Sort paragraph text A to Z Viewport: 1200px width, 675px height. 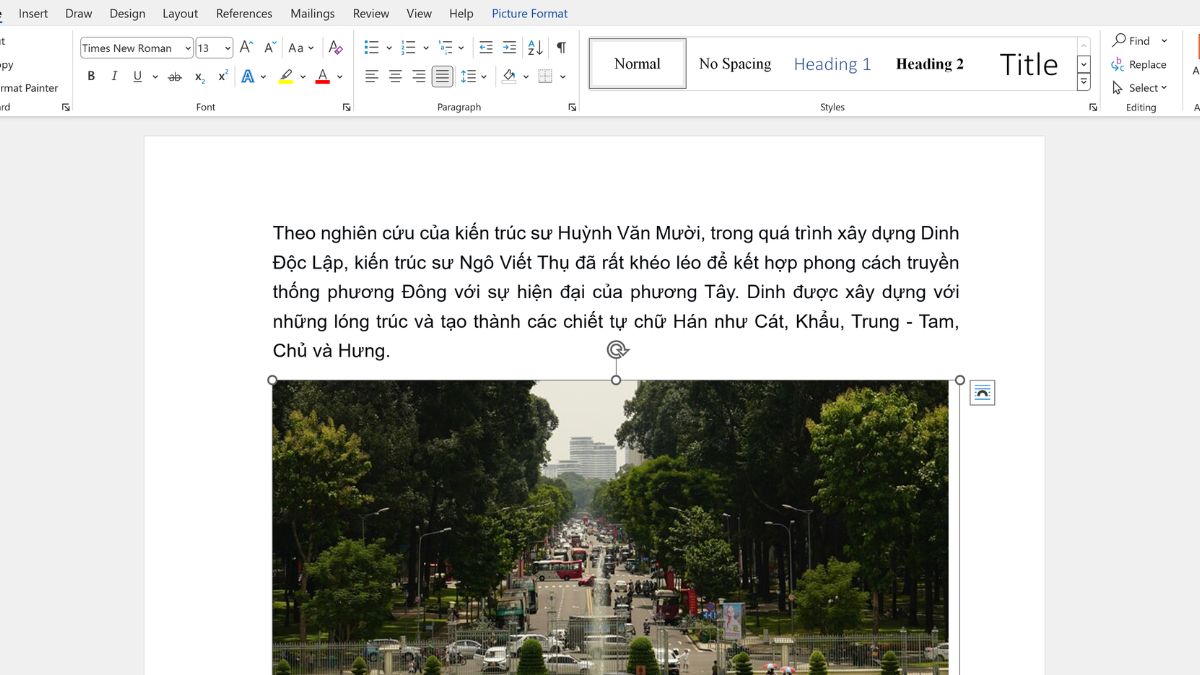coord(535,47)
